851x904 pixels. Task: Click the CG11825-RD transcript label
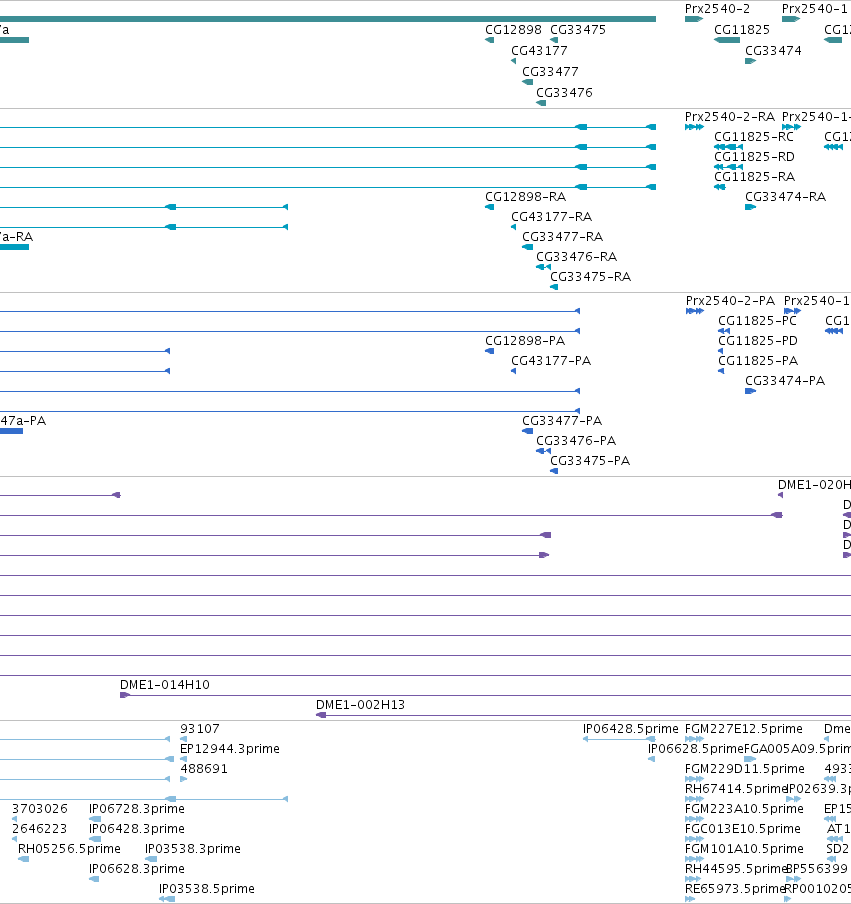point(754,157)
